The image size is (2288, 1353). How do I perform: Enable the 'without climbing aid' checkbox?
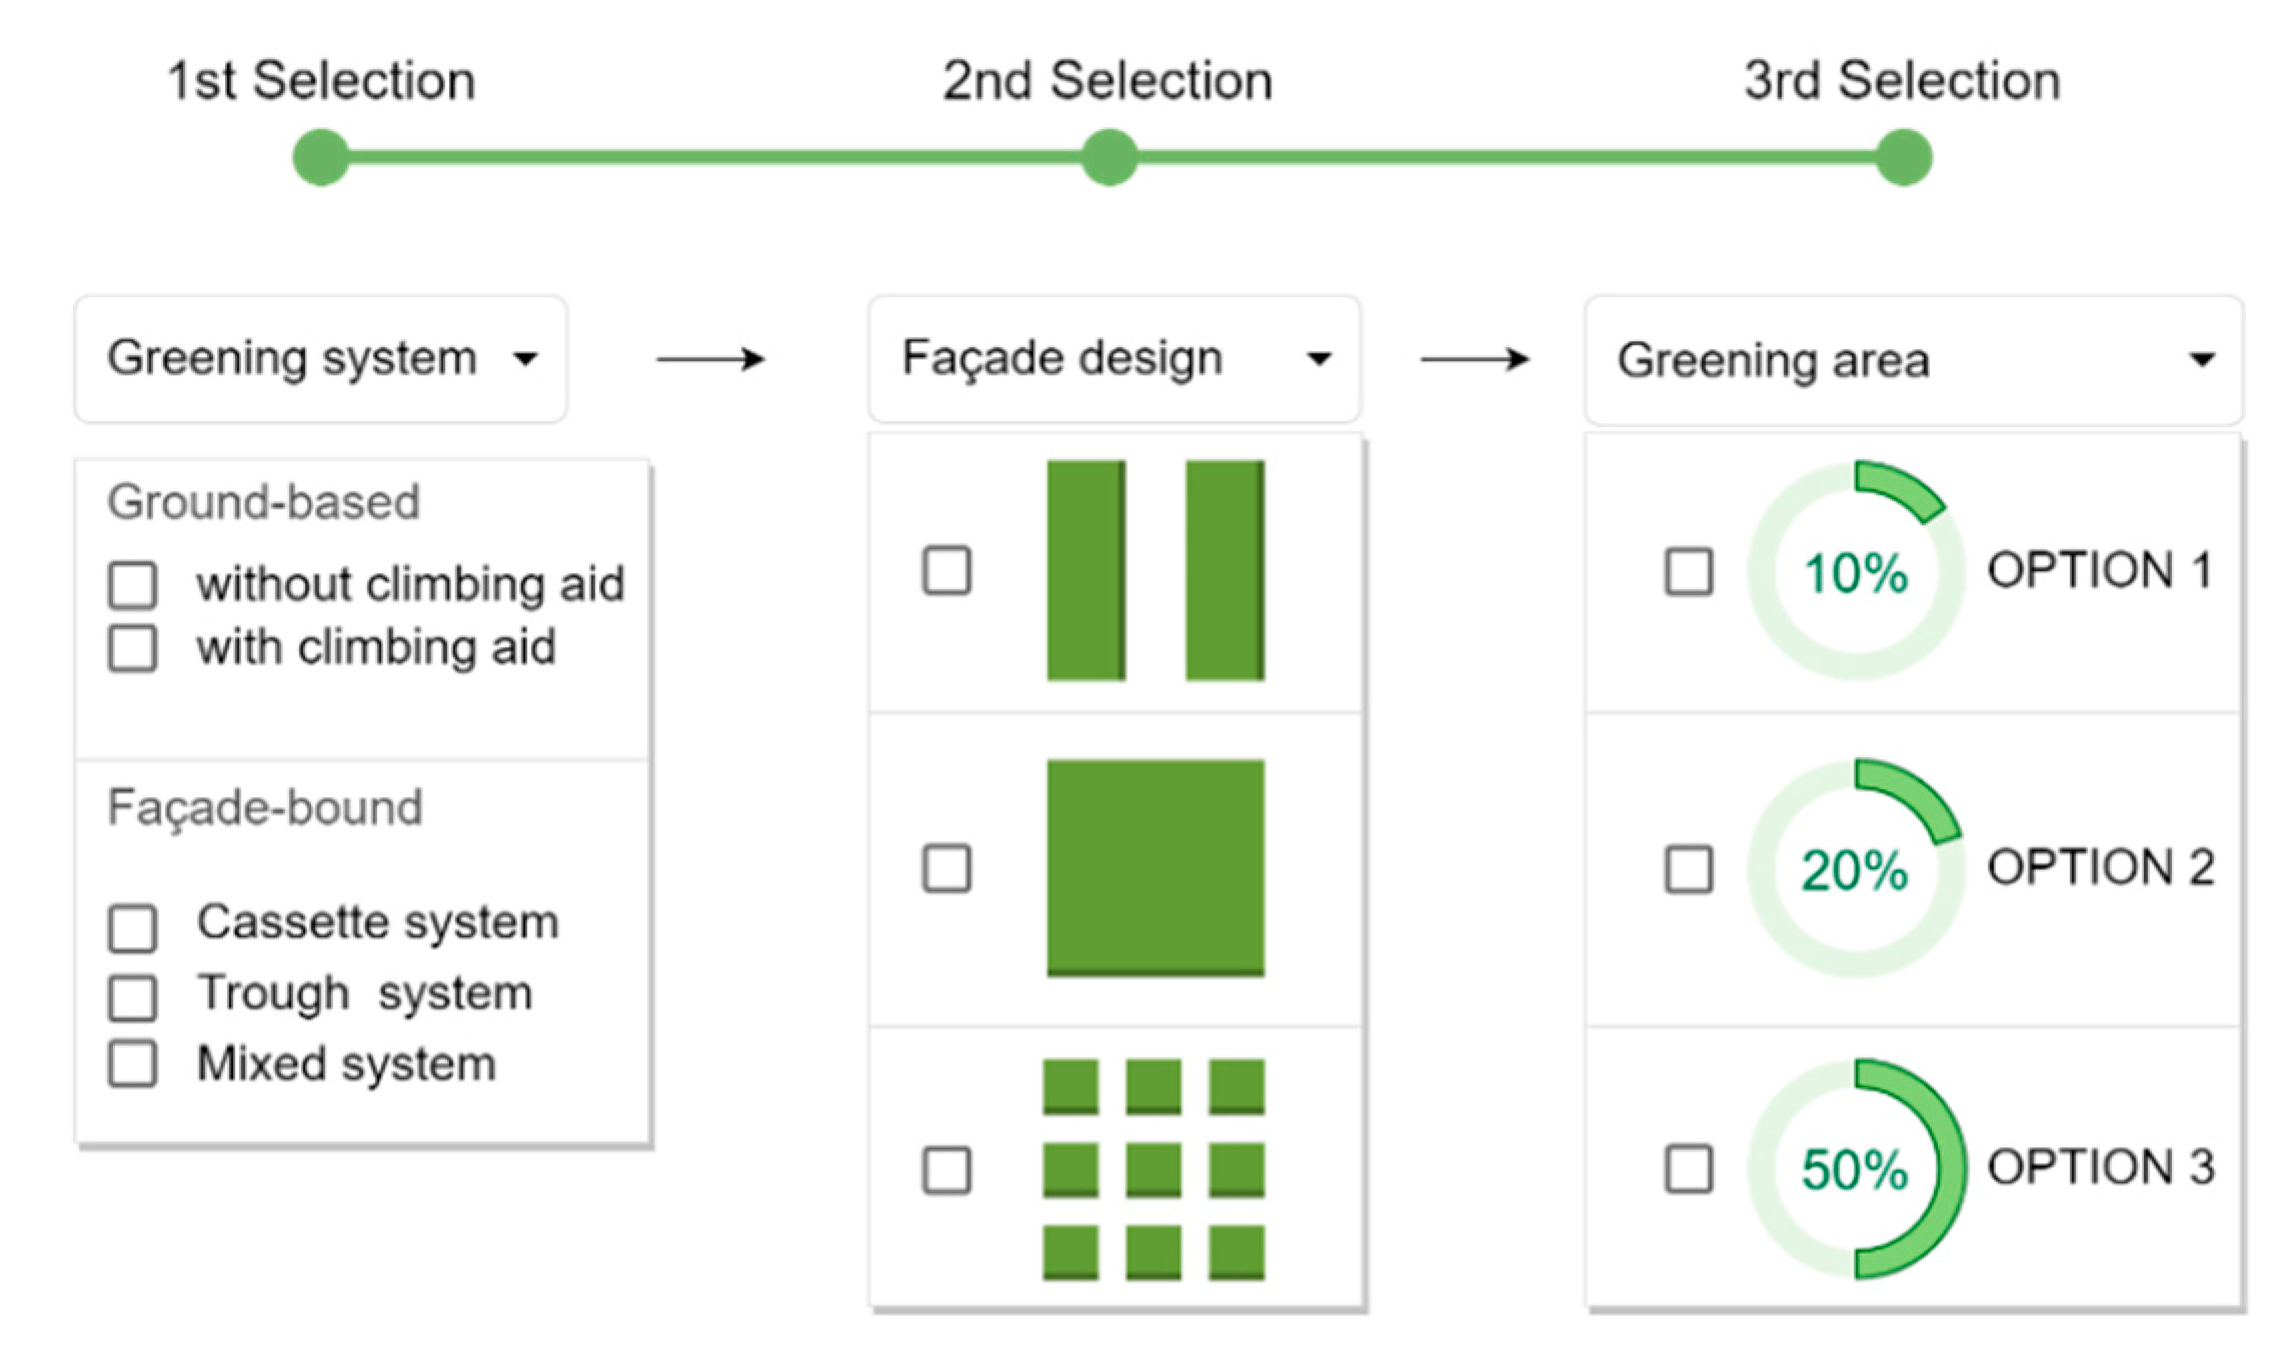point(133,585)
